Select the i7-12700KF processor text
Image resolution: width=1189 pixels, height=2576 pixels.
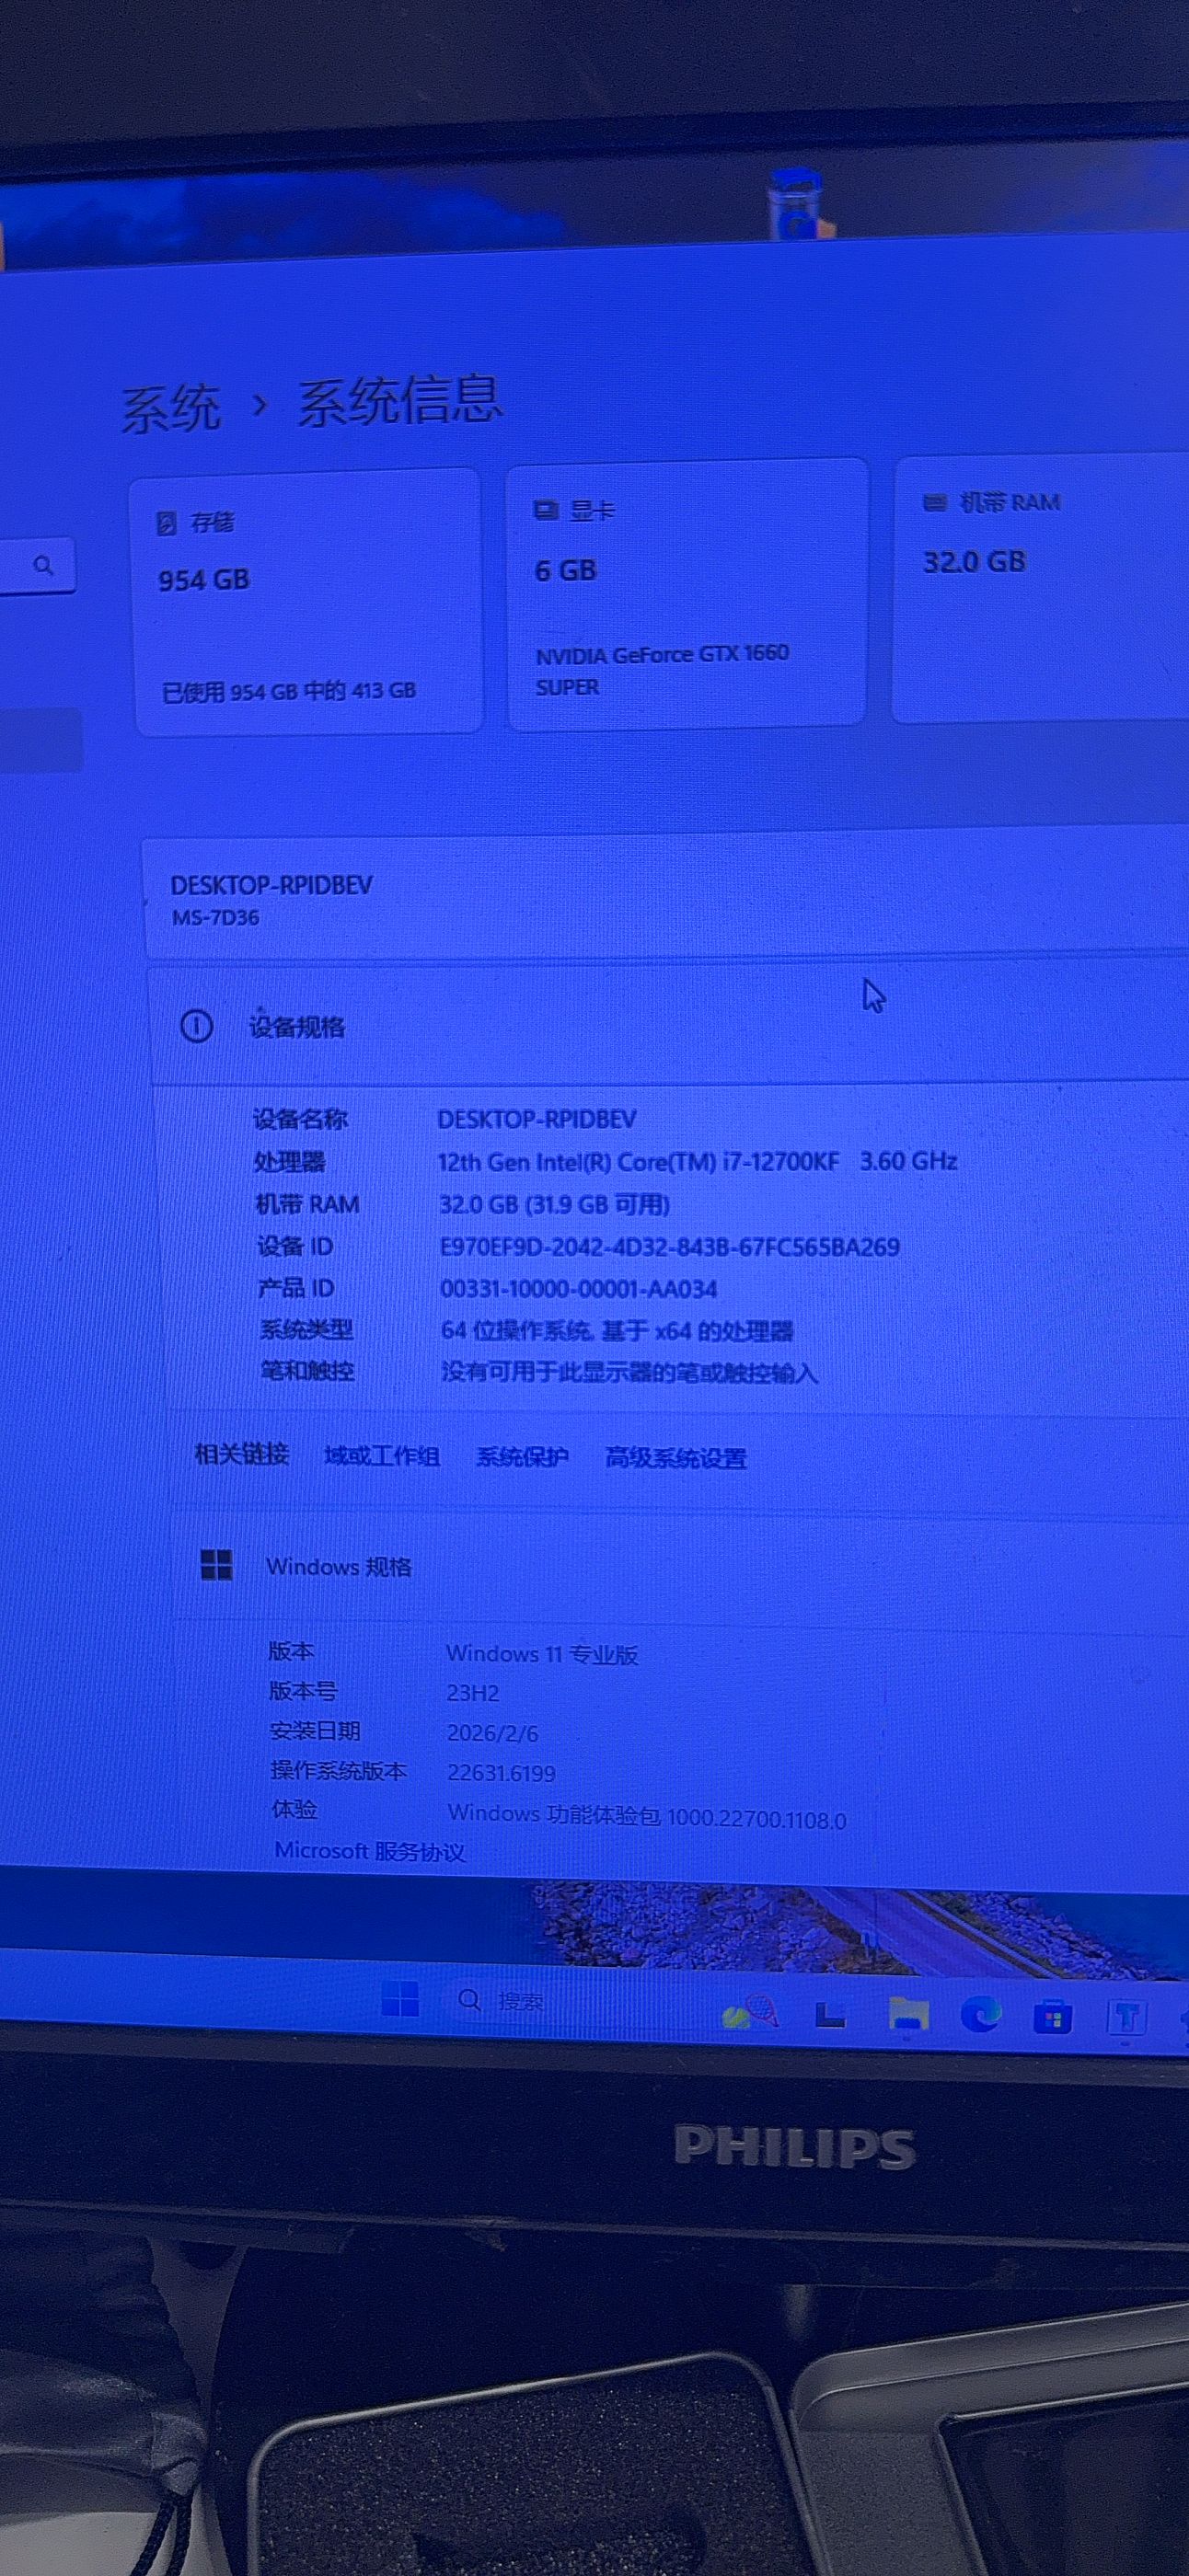pyautogui.click(x=698, y=1161)
